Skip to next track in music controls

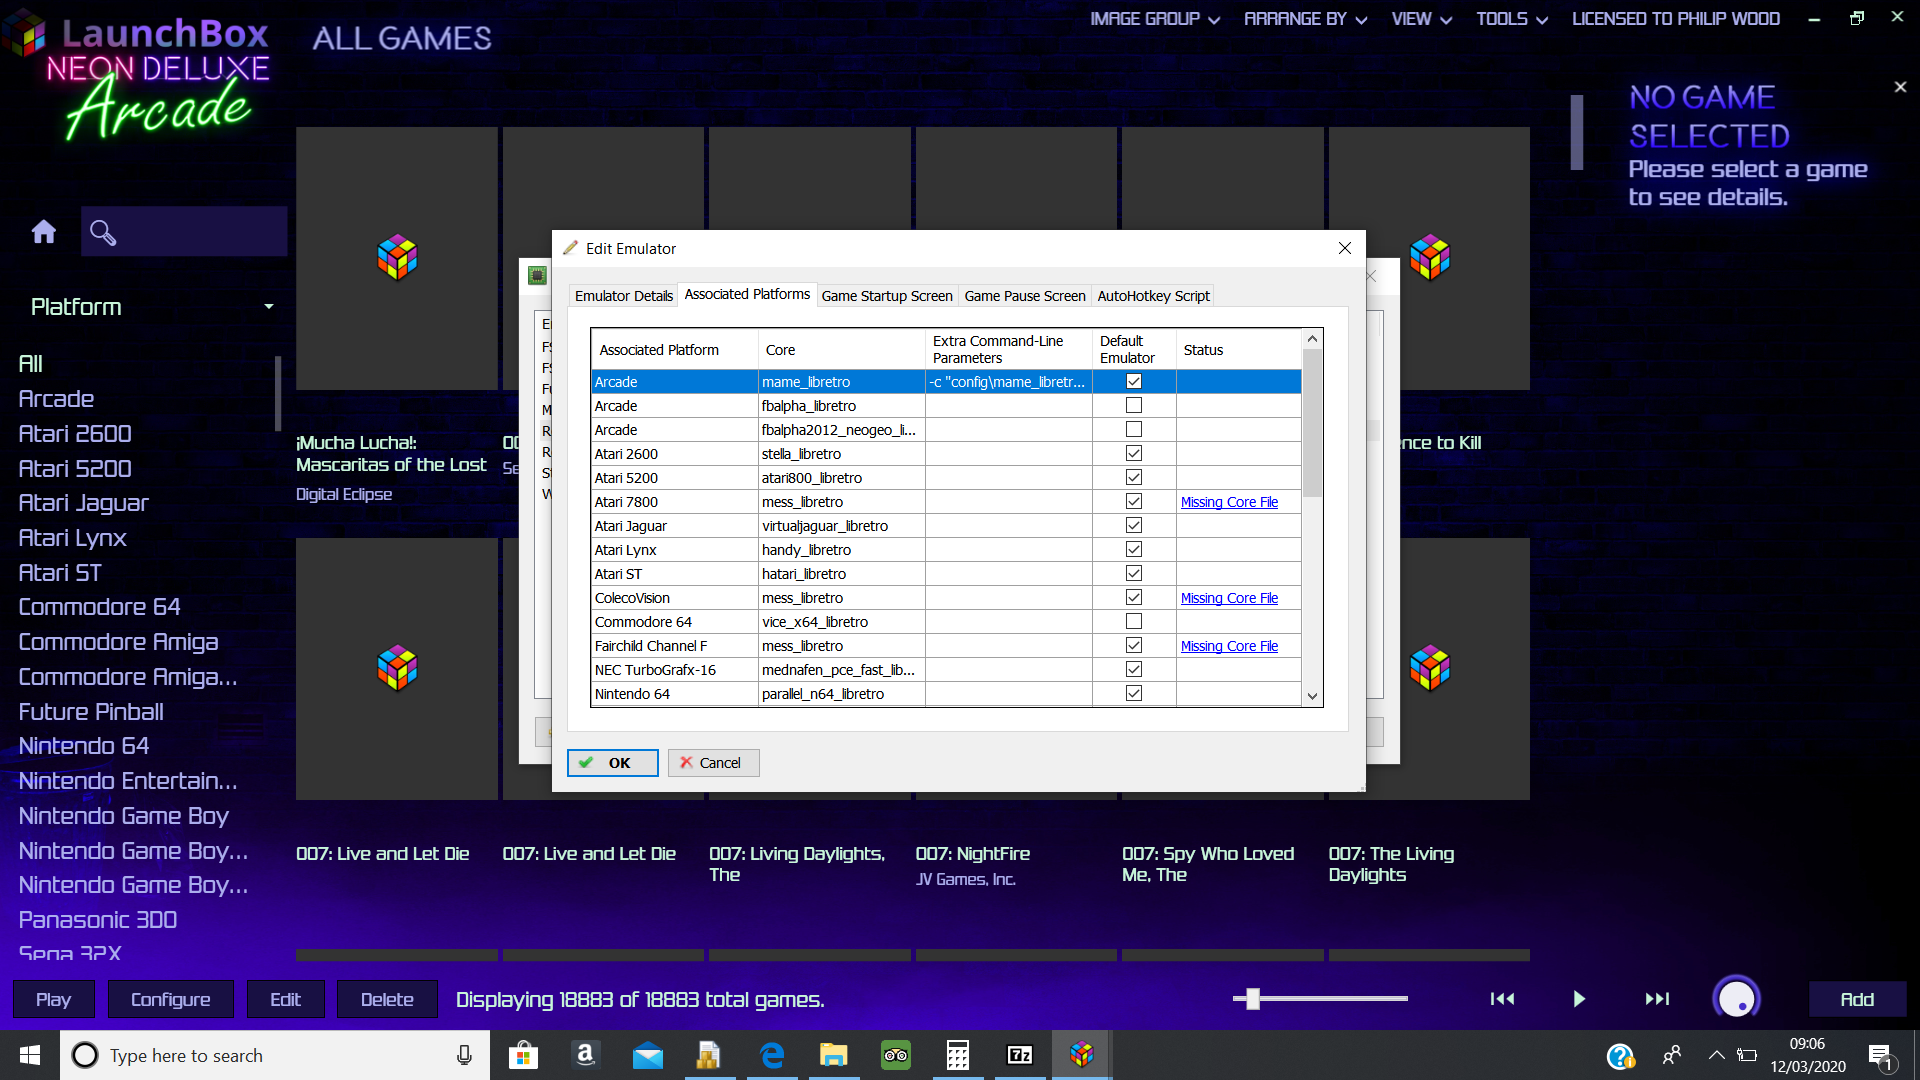pyautogui.click(x=1657, y=999)
